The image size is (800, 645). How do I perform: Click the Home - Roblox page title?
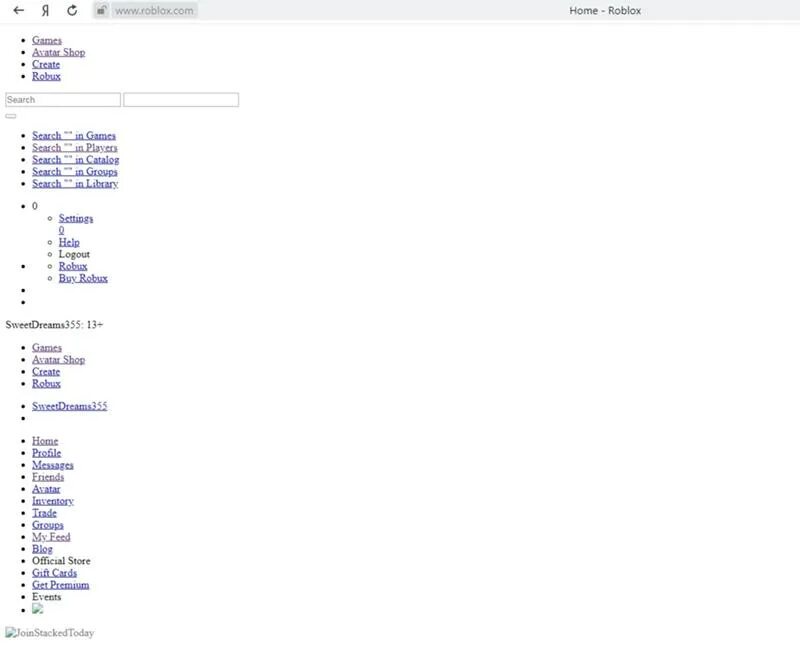pos(605,11)
